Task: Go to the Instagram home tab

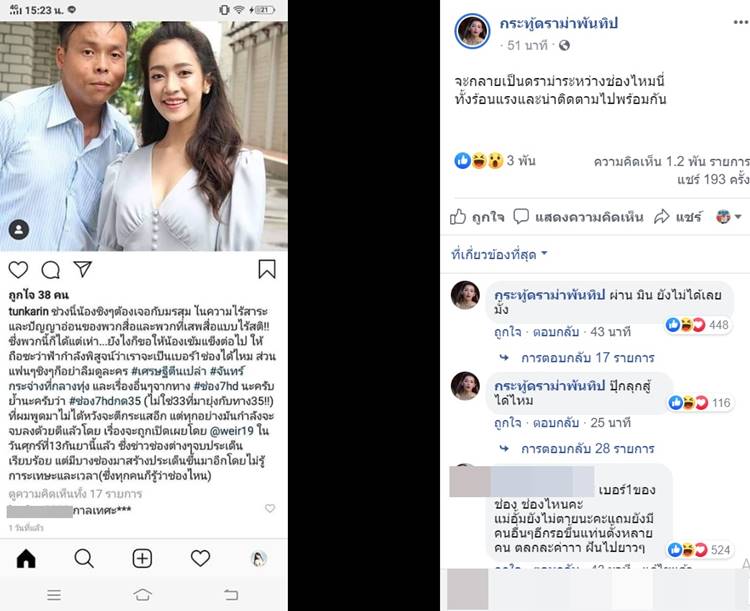Action: (x=26, y=559)
